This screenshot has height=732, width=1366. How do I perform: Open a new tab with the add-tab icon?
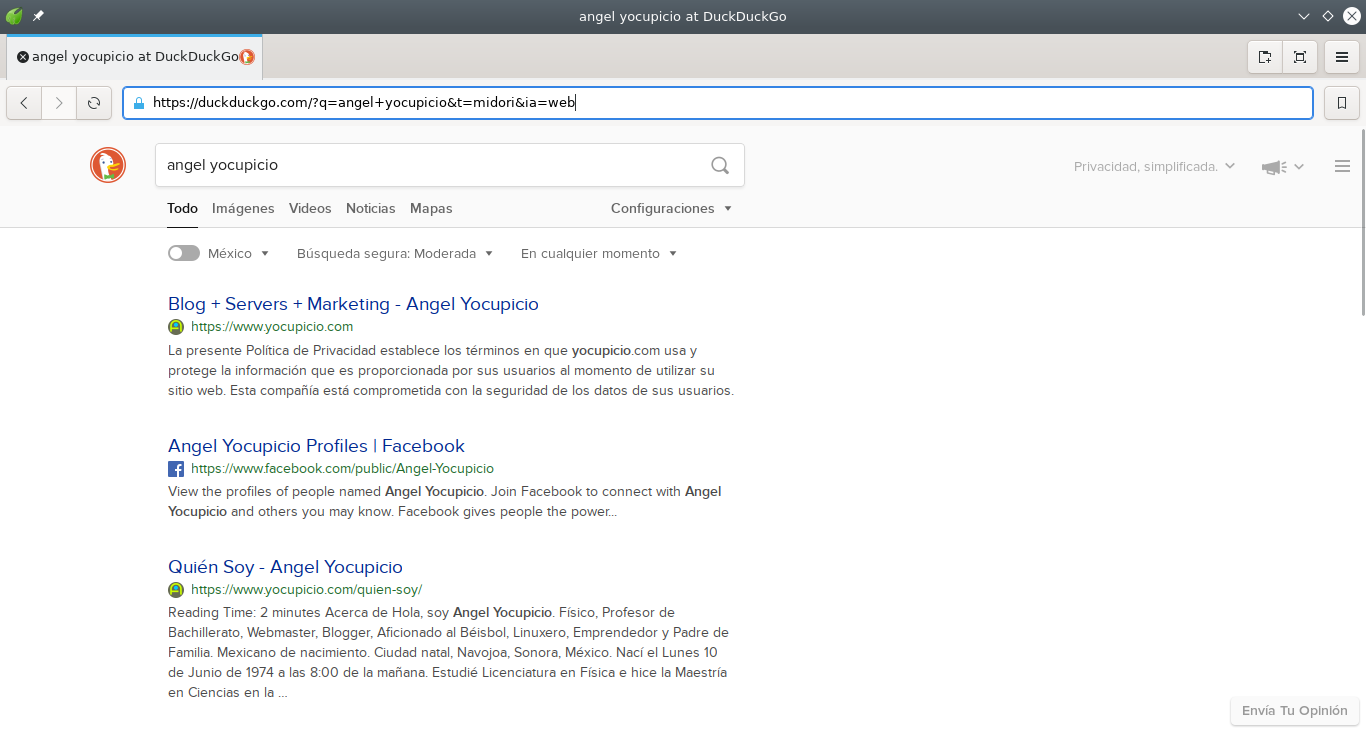coord(1265,57)
